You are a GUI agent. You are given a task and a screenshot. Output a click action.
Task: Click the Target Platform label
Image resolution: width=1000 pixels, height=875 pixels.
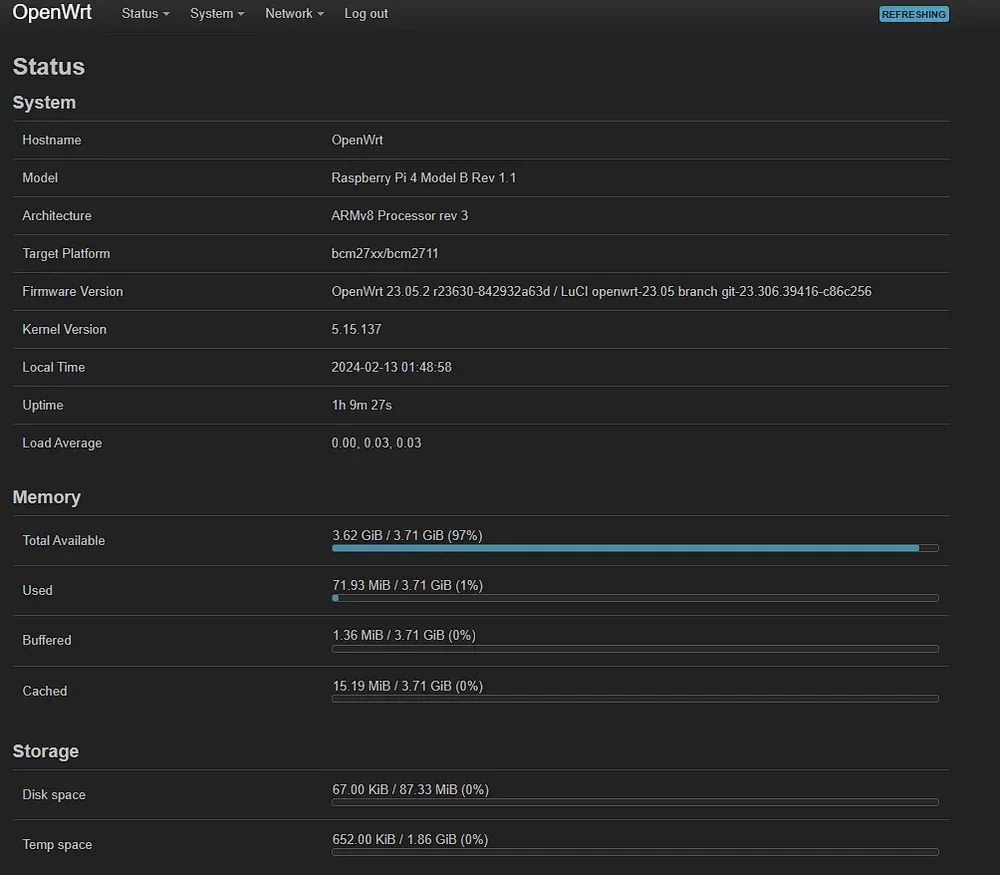coord(66,254)
